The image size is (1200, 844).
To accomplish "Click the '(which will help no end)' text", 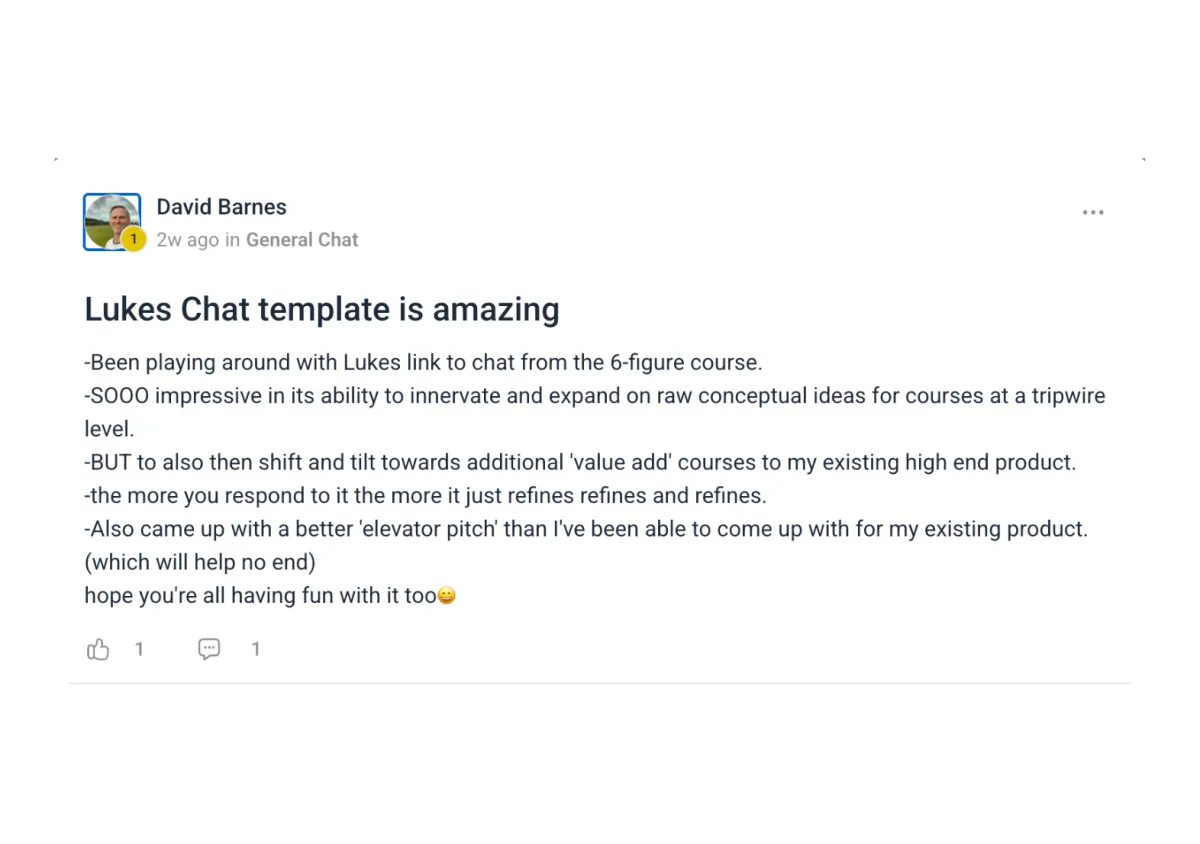I will coord(200,562).
